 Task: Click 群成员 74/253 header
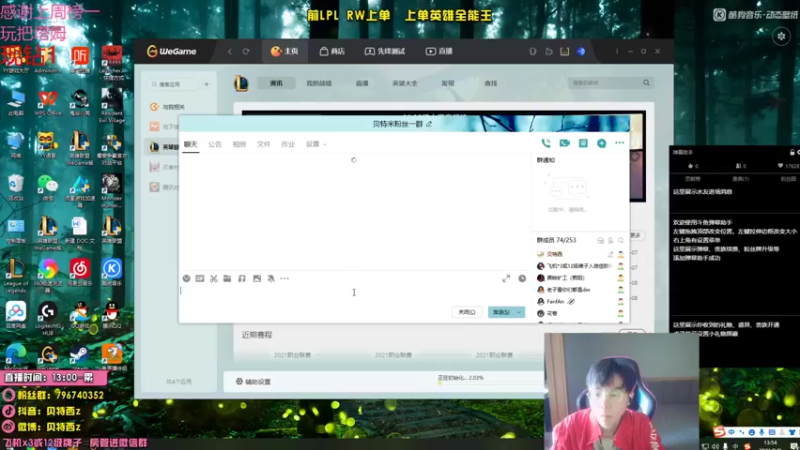[556, 240]
